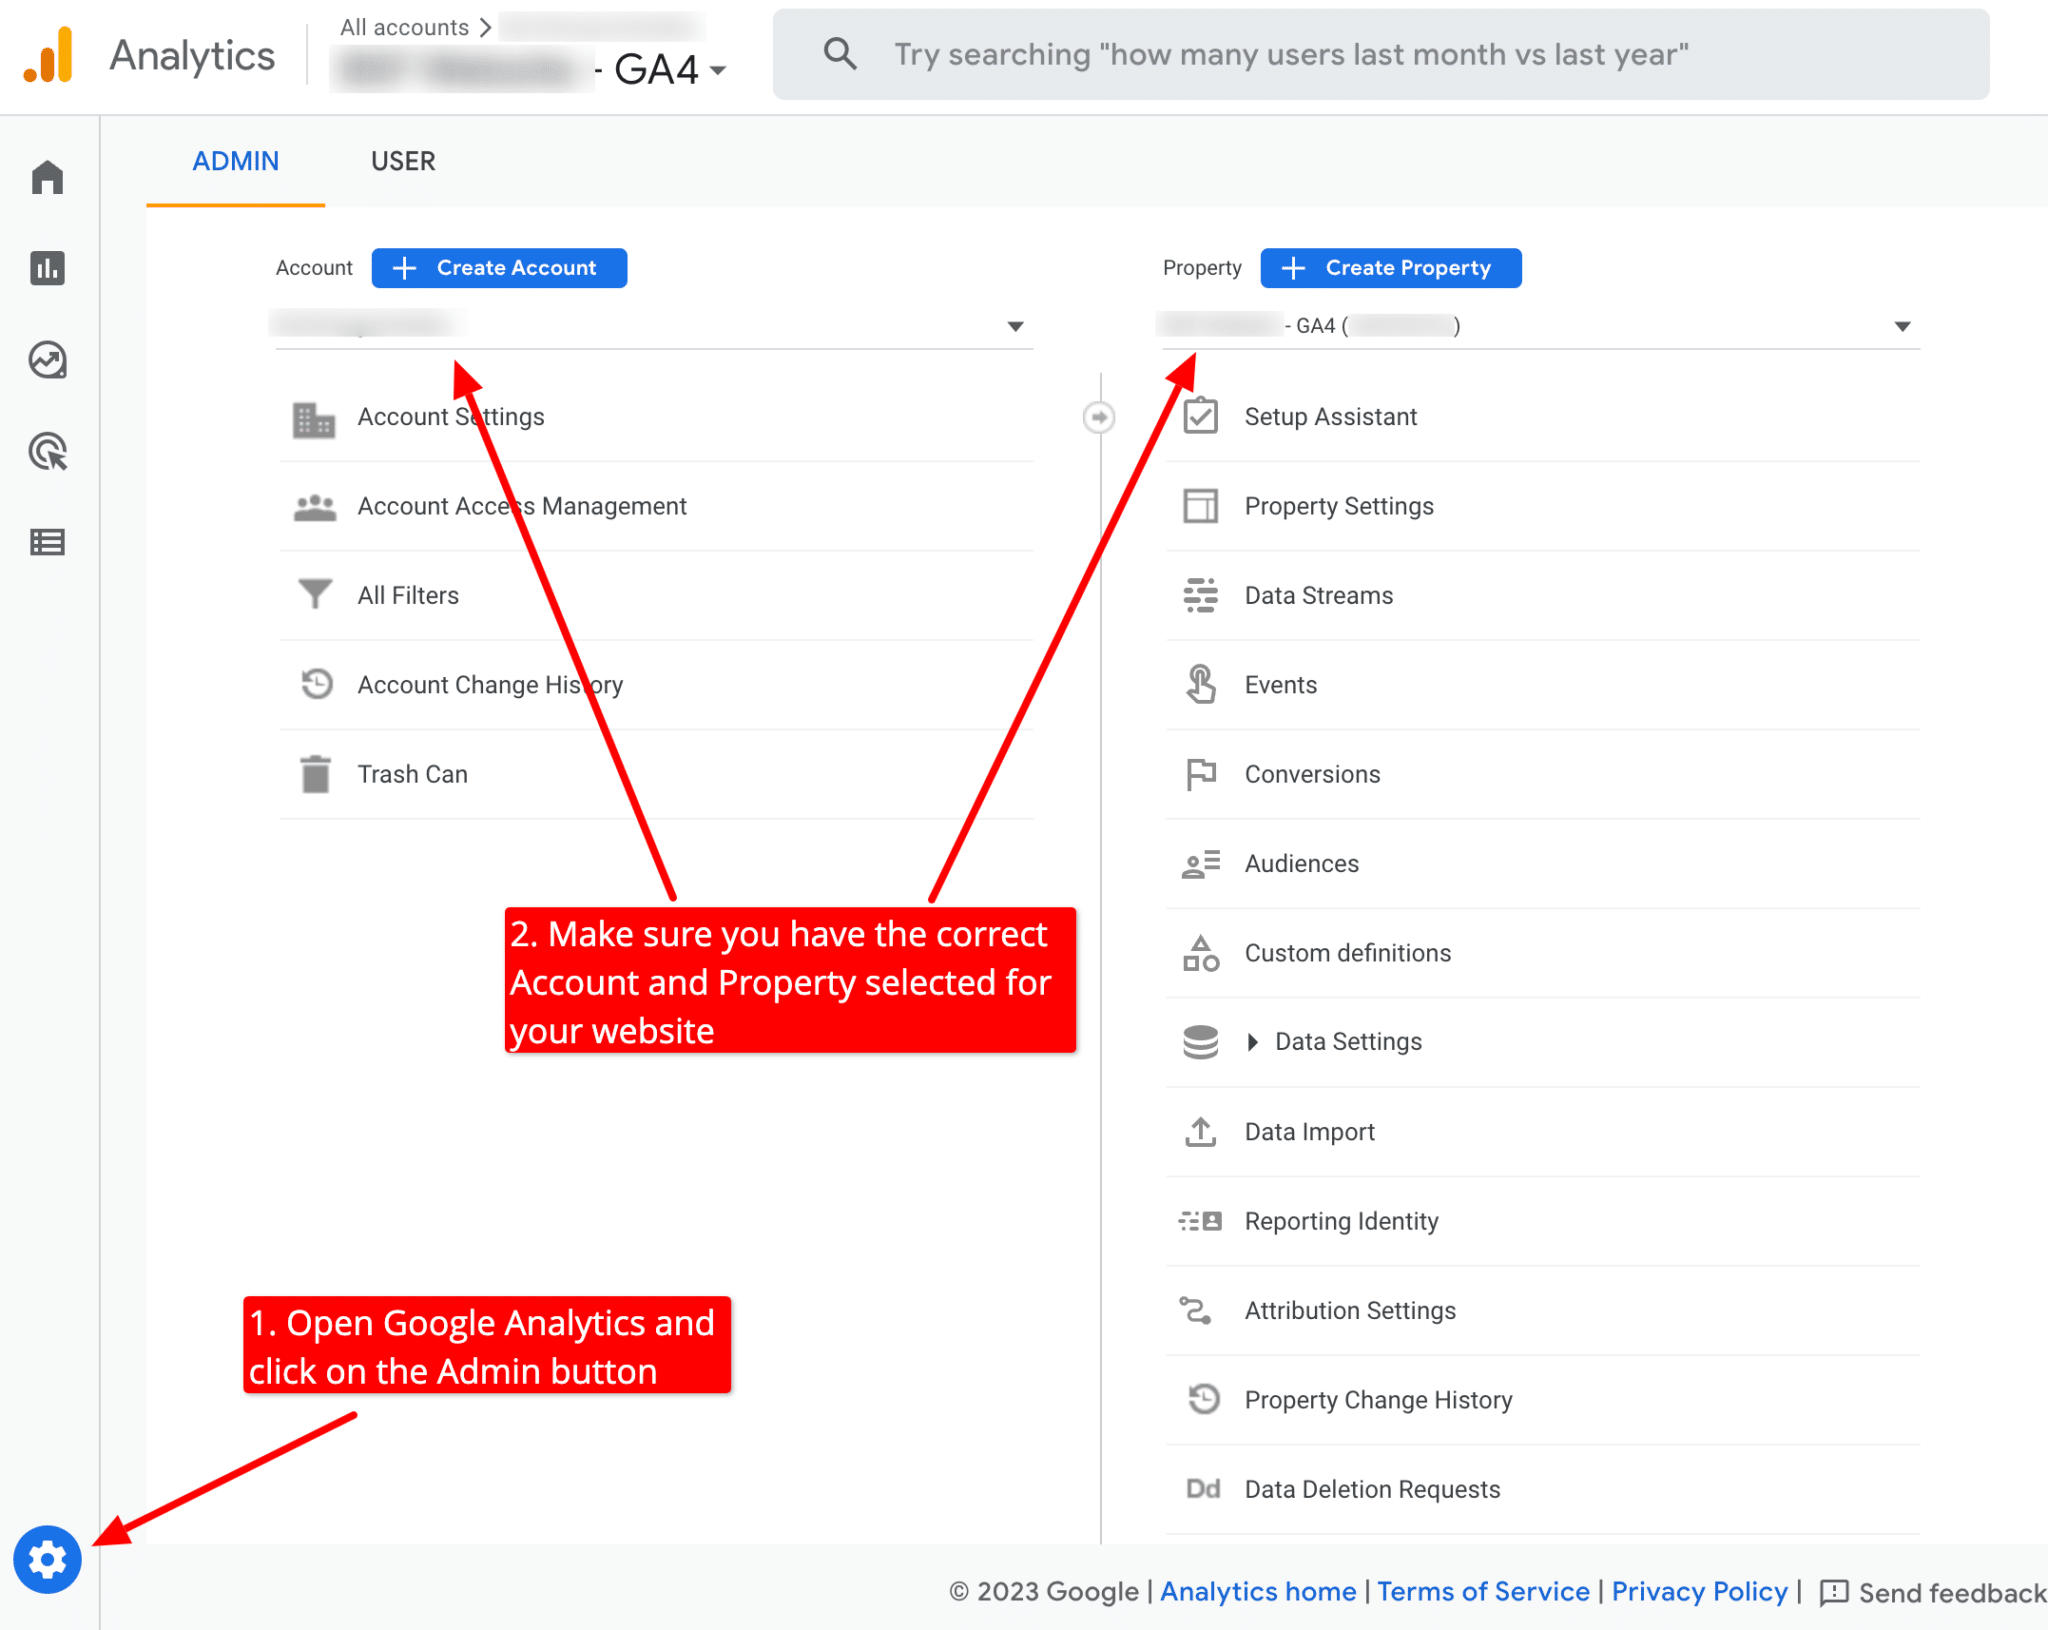Click the Events hand tap icon
Screen dimensions: 2048x1630
click(1200, 684)
